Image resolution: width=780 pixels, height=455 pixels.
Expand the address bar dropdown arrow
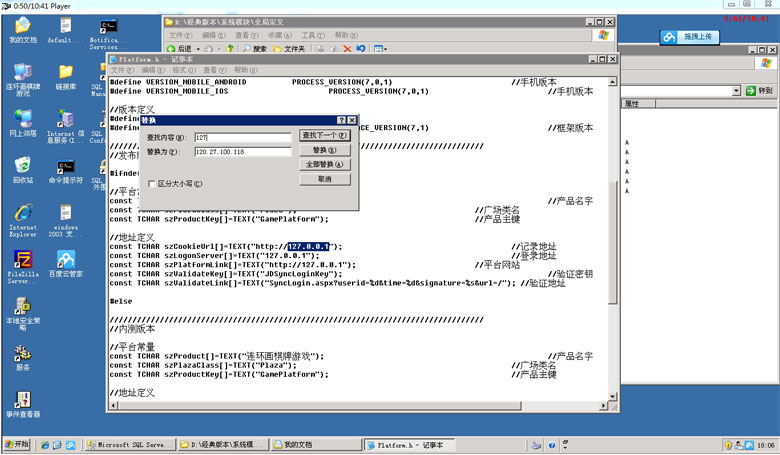click(736, 91)
